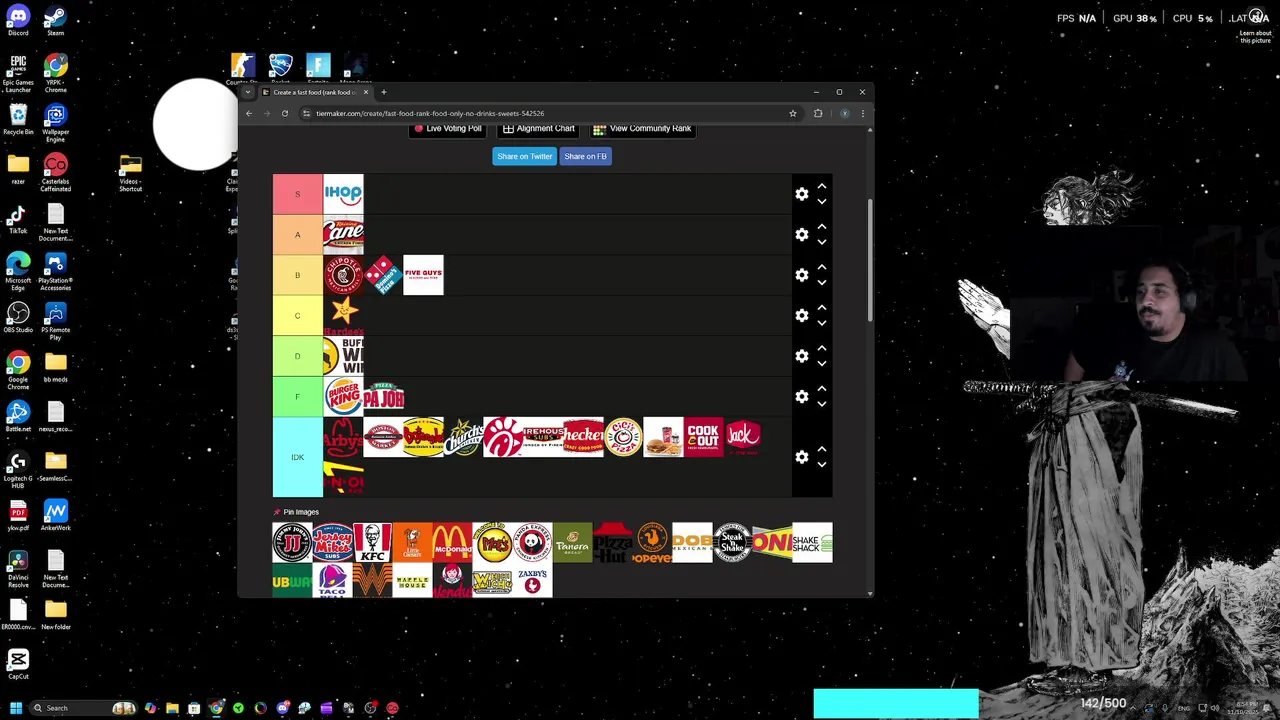Open settings gear for IDK tier row
1280x720 pixels.
tap(801, 457)
